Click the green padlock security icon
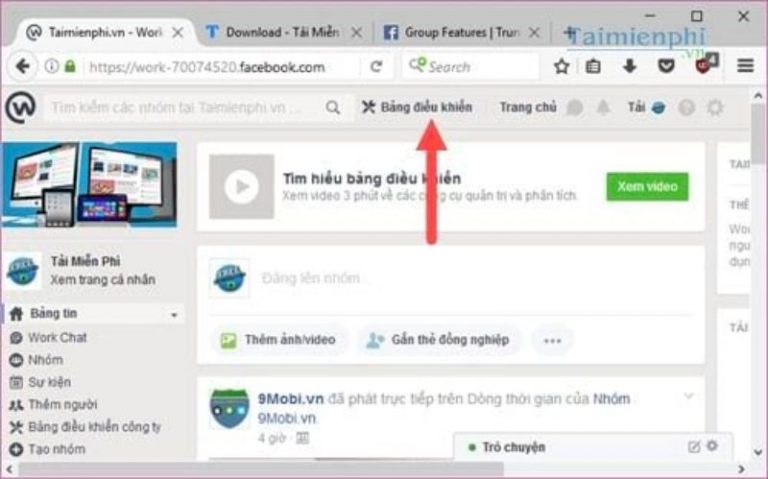Image resolution: width=768 pixels, height=479 pixels. (x=70, y=66)
